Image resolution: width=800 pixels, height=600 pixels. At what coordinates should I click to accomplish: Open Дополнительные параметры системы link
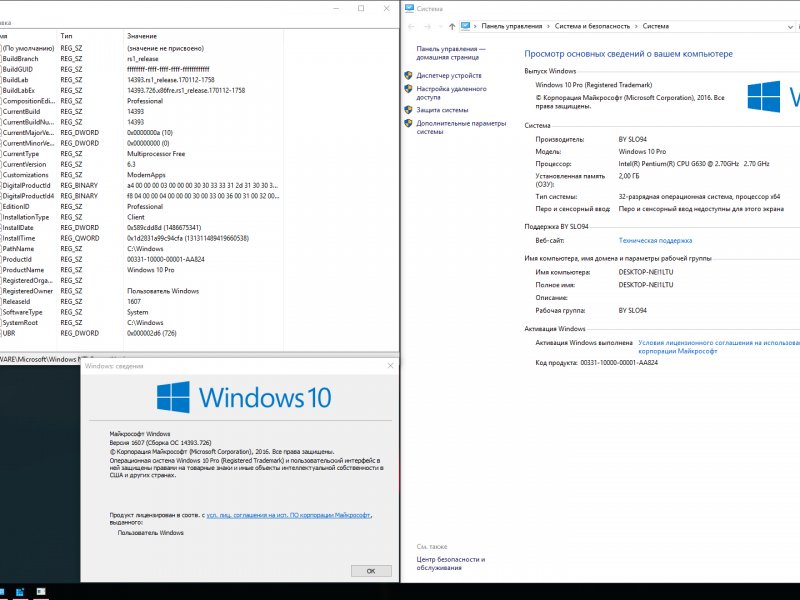[461, 128]
